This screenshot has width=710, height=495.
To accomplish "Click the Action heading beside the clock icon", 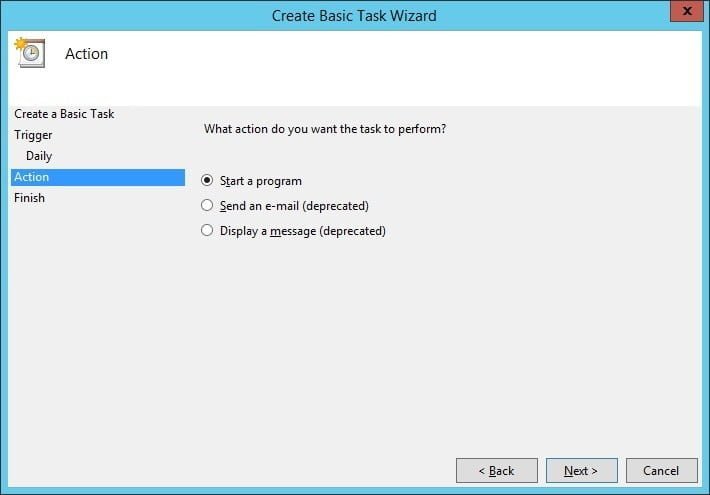I will coord(86,54).
